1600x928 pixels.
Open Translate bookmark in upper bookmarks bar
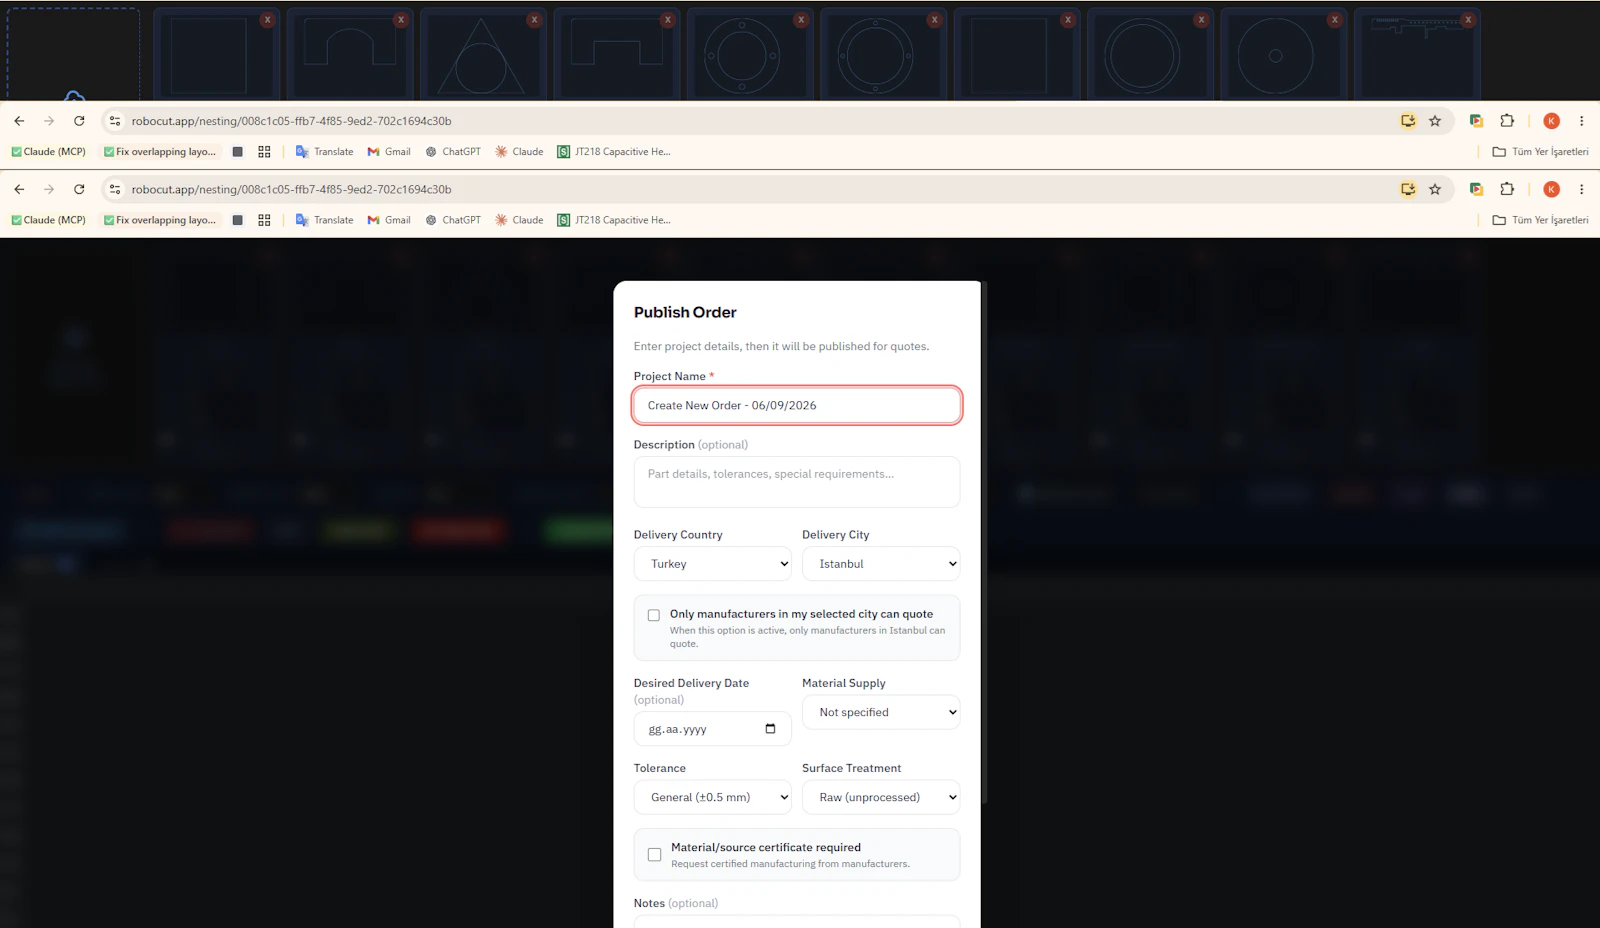[324, 152]
